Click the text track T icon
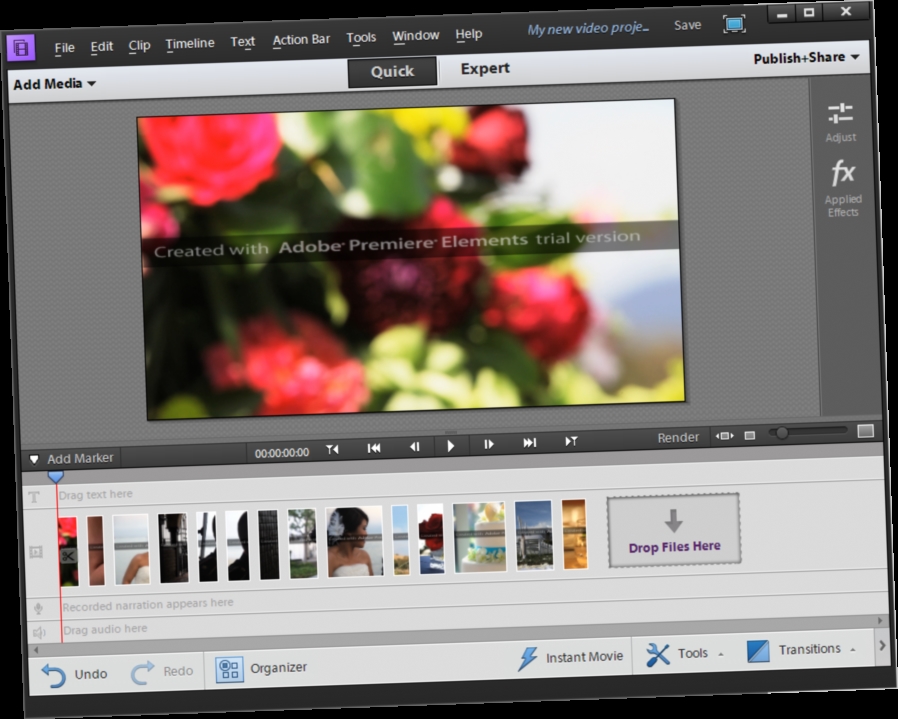This screenshot has height=719, width=898. 34,497
